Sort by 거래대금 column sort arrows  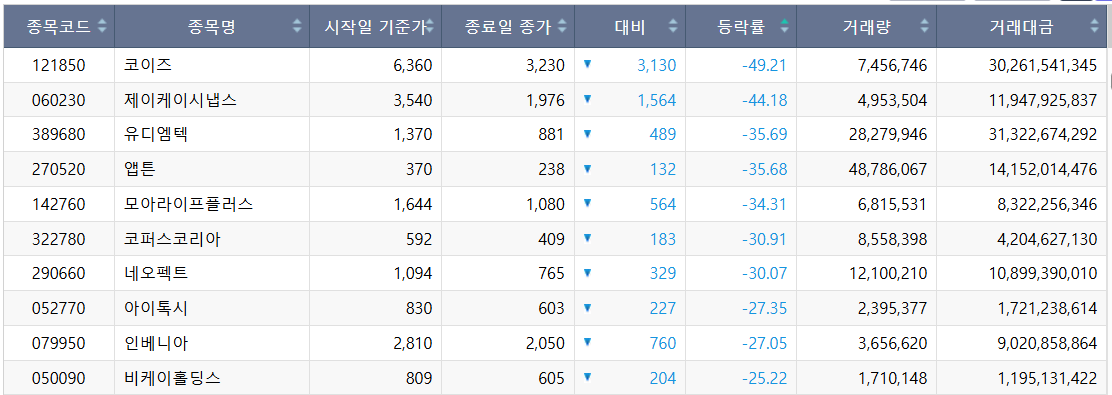click(1095, 27)
